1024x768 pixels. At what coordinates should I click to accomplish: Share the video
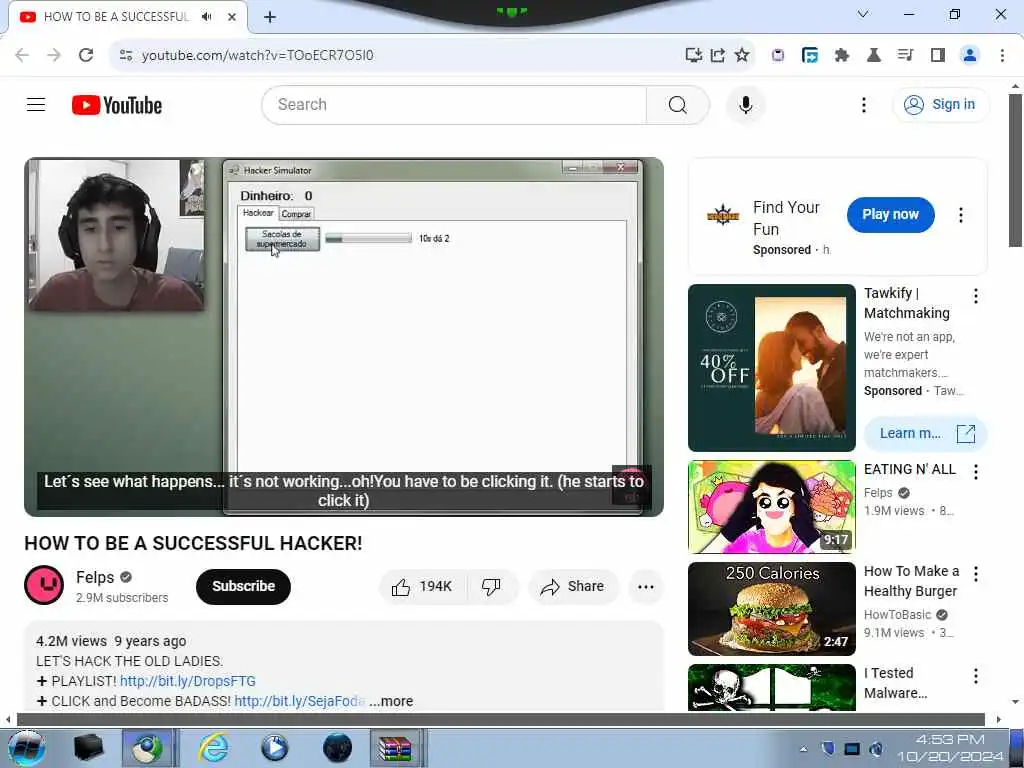[572, 586]
